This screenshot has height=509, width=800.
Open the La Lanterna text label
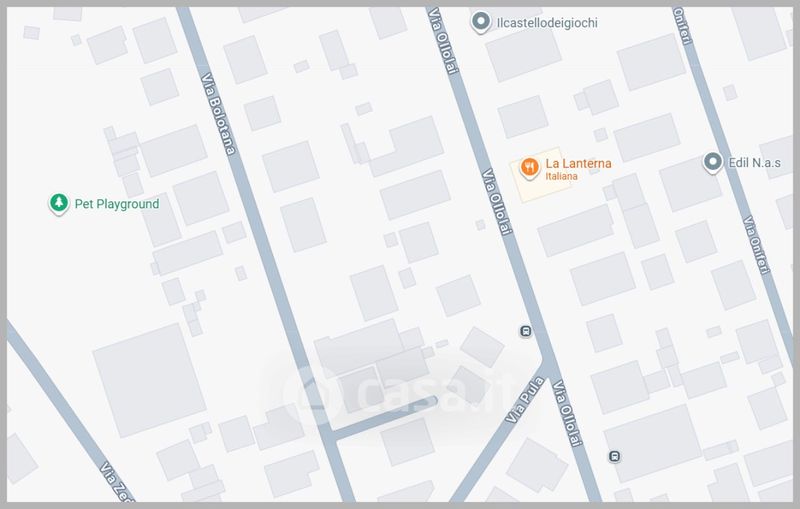[x=578, y=163]
